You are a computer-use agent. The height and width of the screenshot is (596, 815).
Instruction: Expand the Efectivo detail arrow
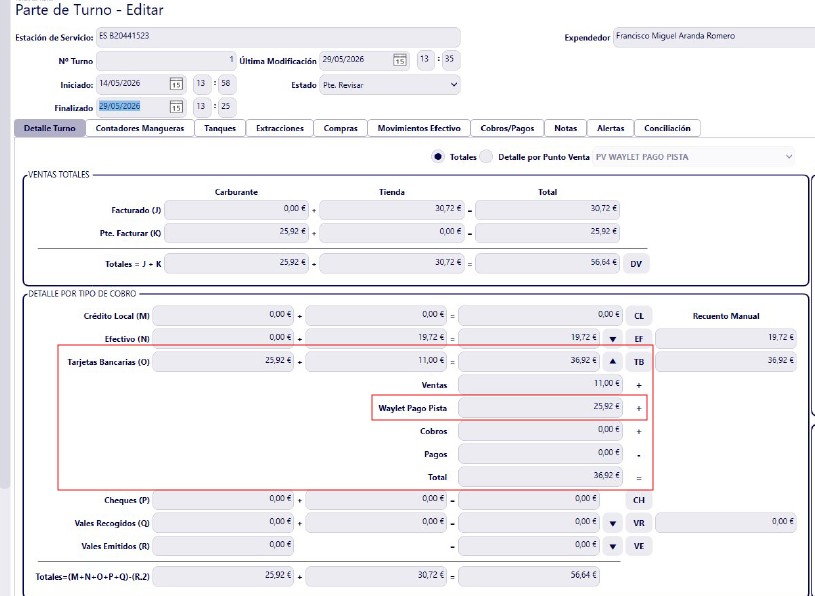click(613, 339)
